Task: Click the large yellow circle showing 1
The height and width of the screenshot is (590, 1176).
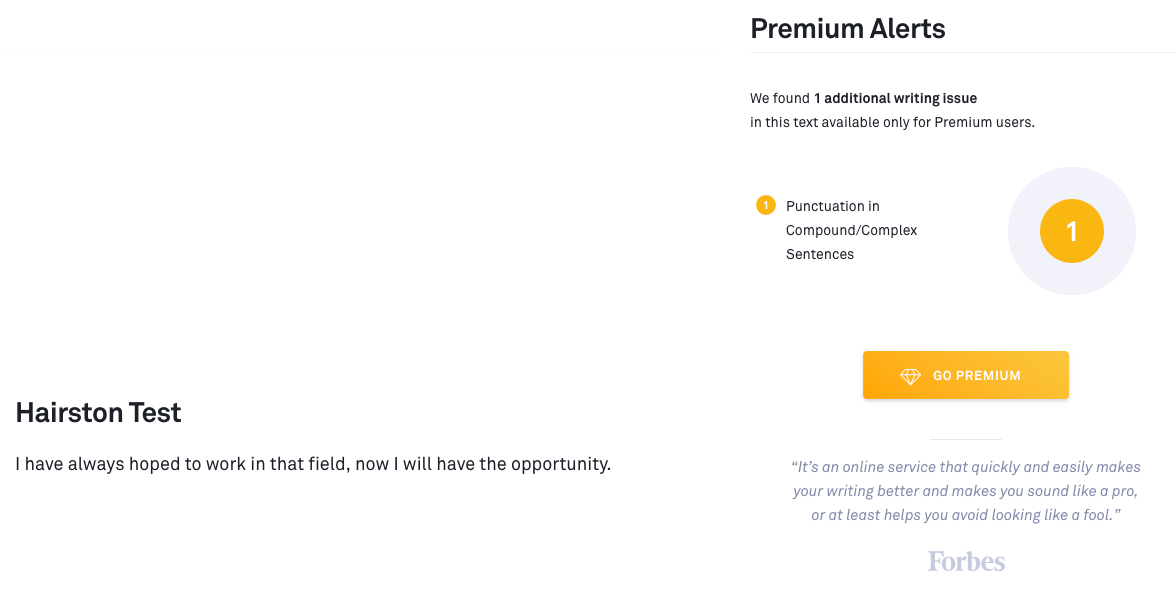Action: [x=1071, y=231]
